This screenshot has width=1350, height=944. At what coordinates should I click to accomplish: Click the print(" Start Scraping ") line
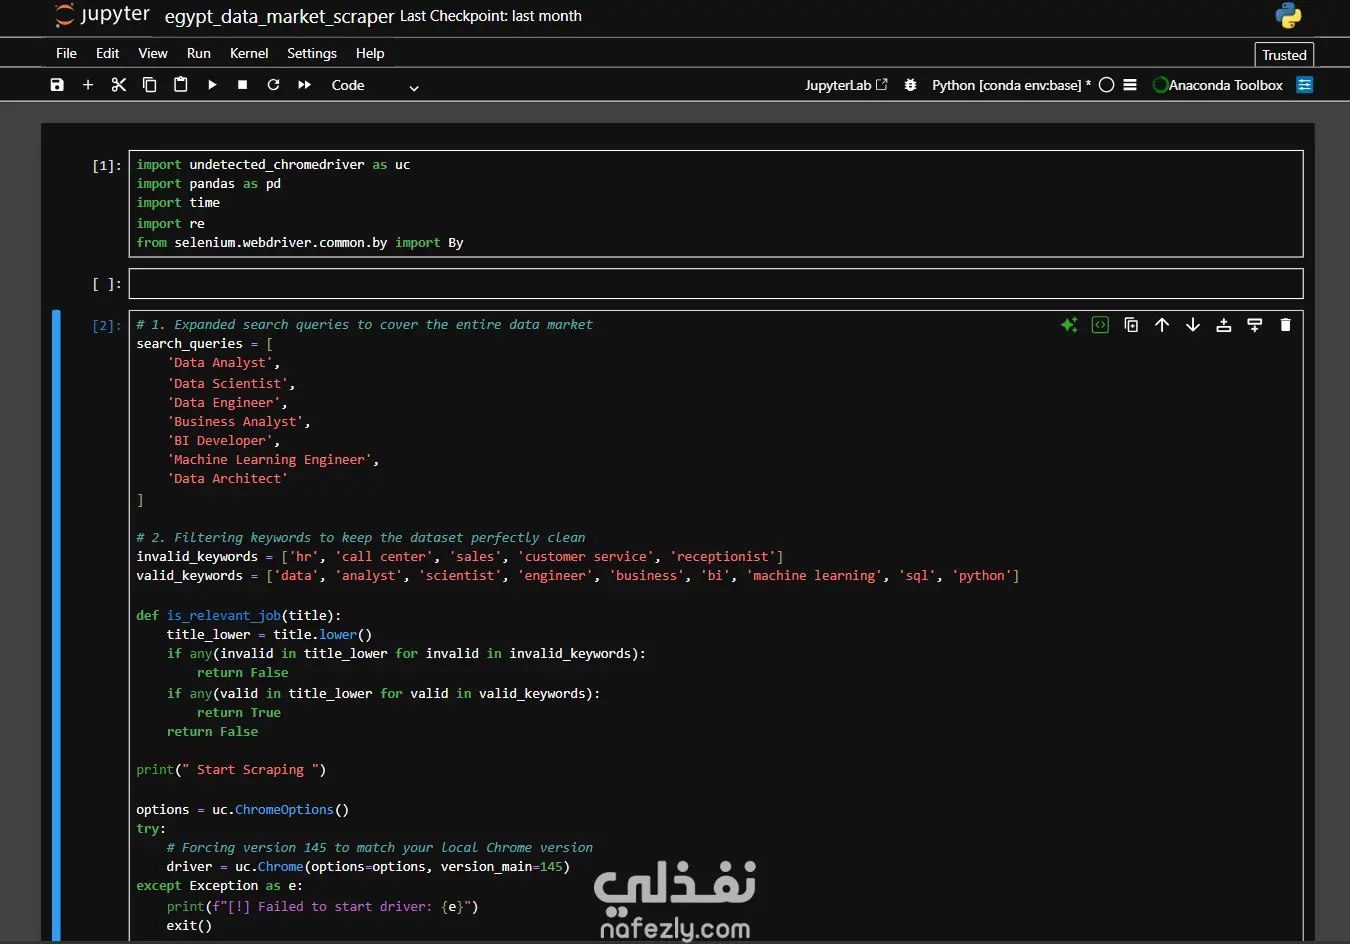click(x=231, y=770)
